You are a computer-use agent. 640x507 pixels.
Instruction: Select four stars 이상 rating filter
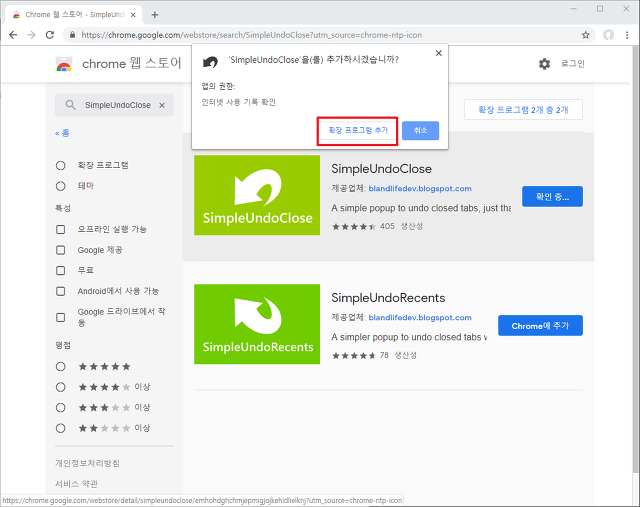[x=60, y=387]
